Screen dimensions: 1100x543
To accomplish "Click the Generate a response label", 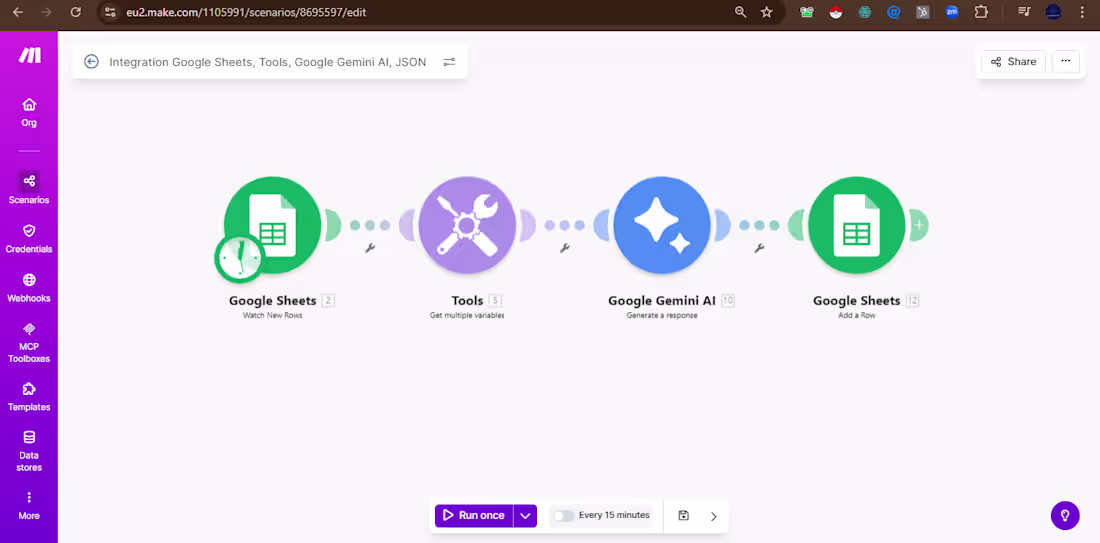I will click(662, 316).
